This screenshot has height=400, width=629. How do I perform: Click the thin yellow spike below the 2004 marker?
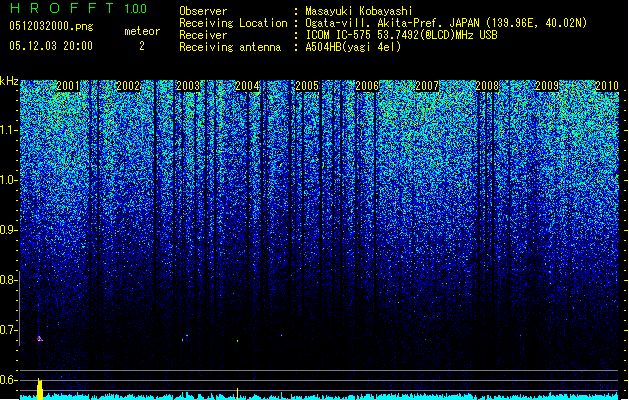(237, 394)
